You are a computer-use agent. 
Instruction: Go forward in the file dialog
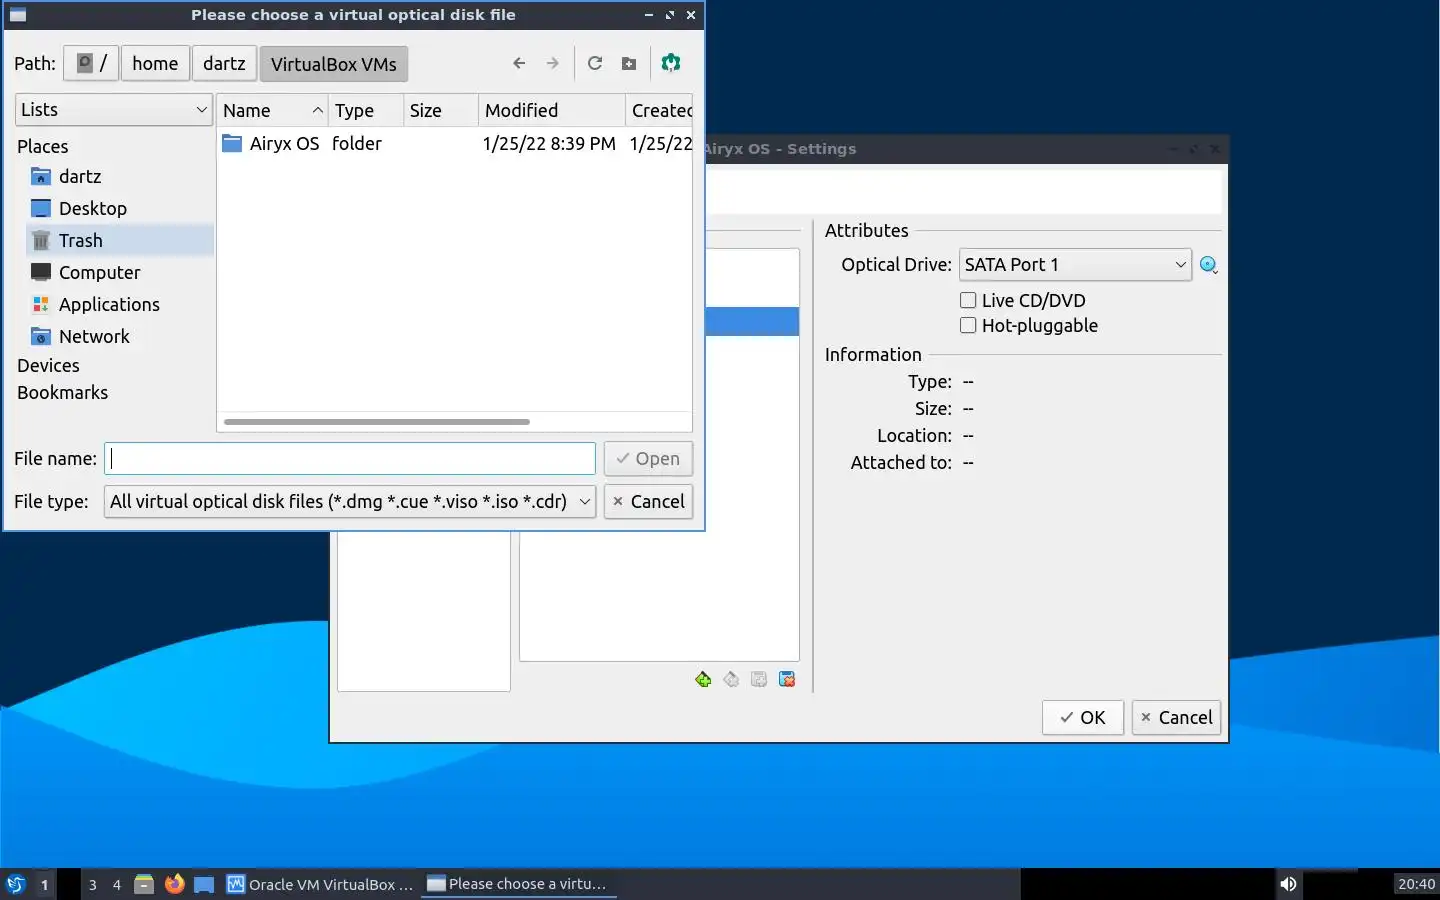click(x=553, y=63)
